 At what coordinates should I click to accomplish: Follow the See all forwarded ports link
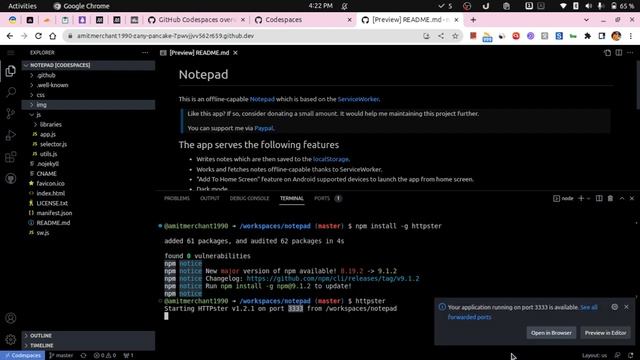(589, 307)
